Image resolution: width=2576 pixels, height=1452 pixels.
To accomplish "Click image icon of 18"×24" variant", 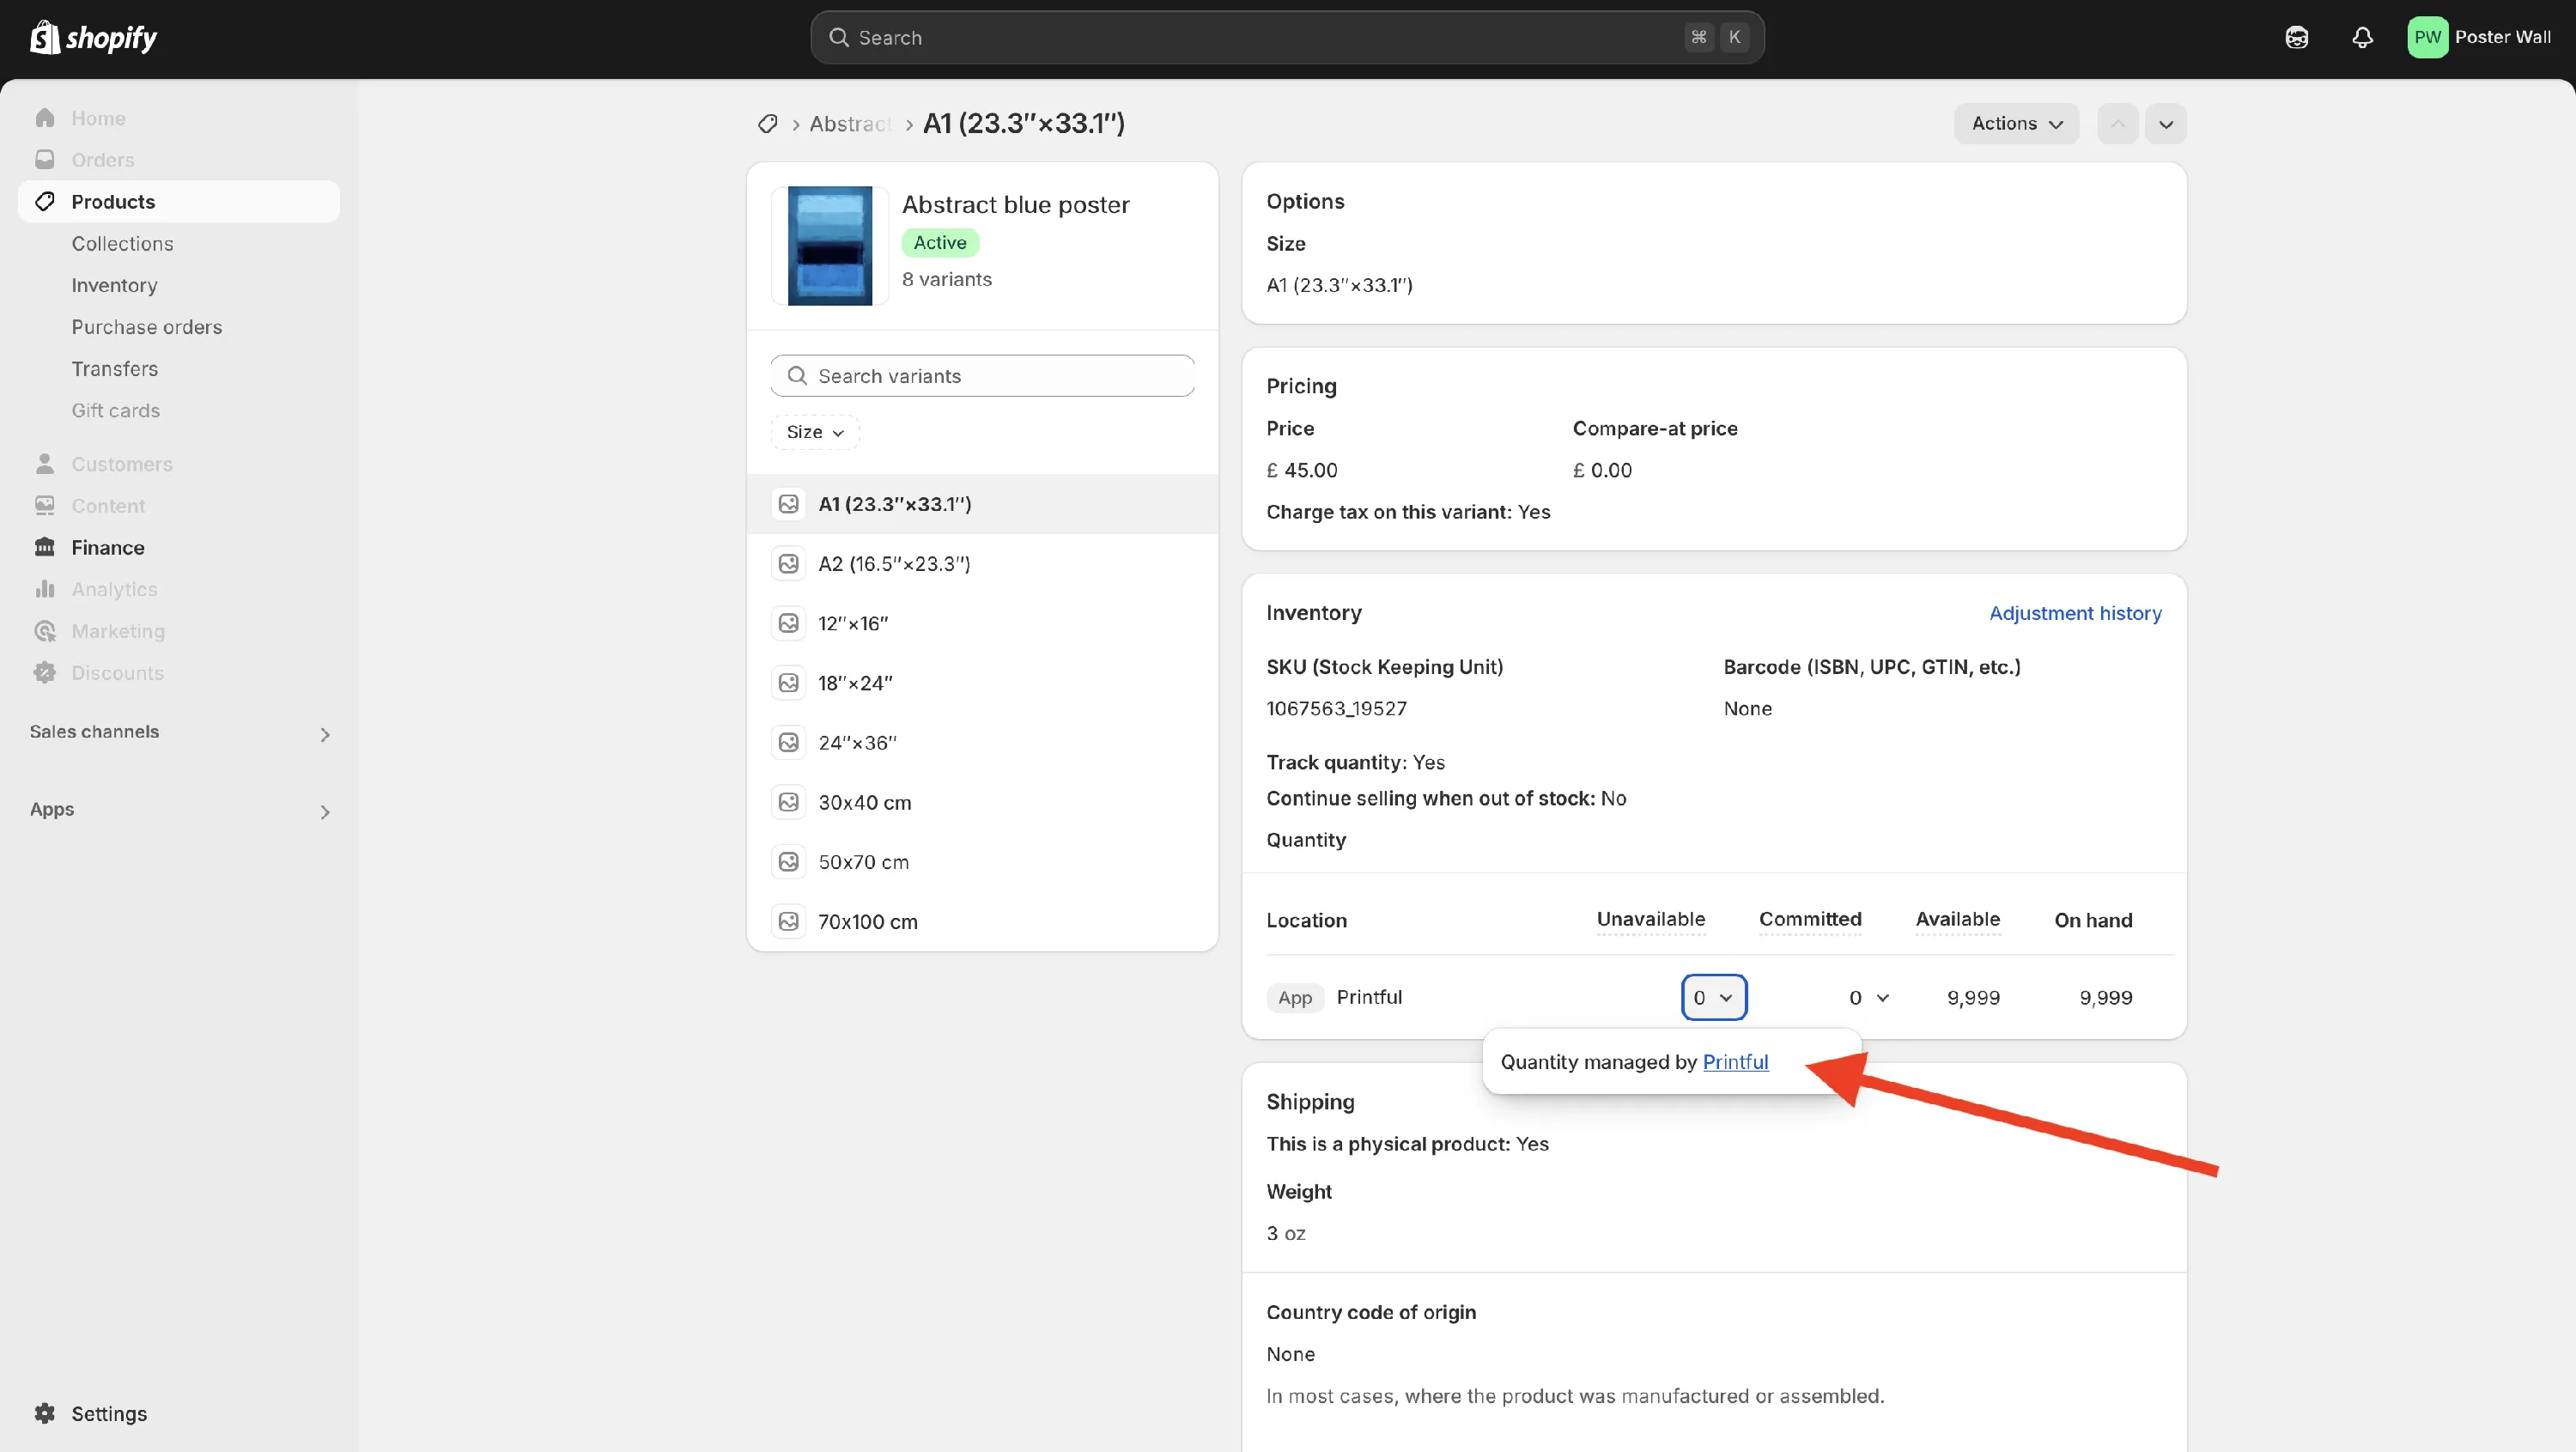I will pyautogui.click(x=789, y=683).
